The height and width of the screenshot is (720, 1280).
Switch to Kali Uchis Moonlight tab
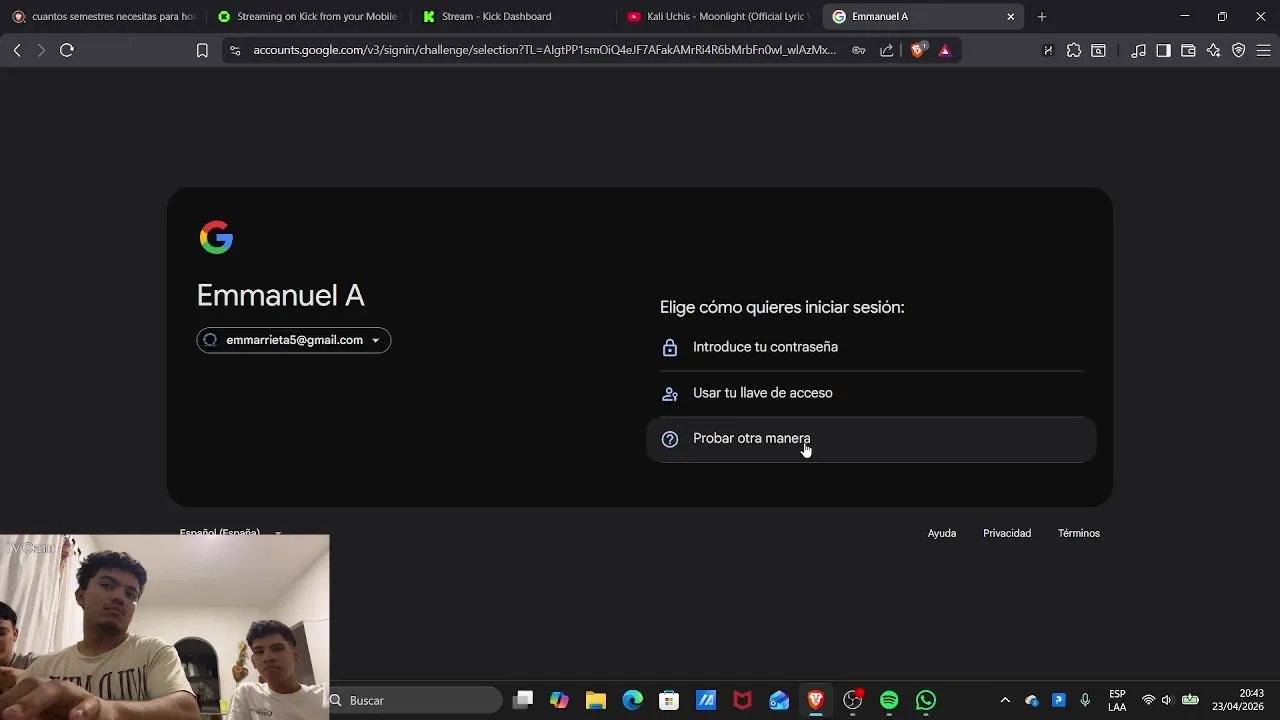click(718, 16)
